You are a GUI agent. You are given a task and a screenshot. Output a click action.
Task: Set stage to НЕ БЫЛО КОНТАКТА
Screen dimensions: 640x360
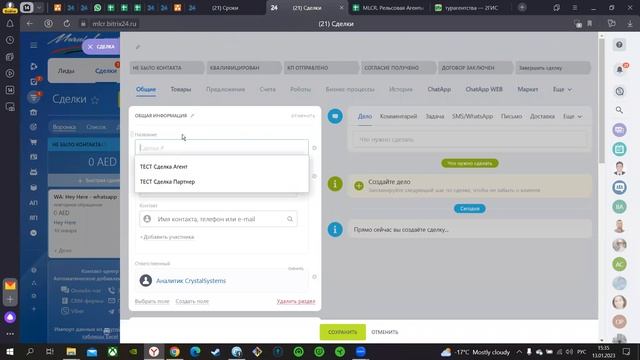click(167, 68)
